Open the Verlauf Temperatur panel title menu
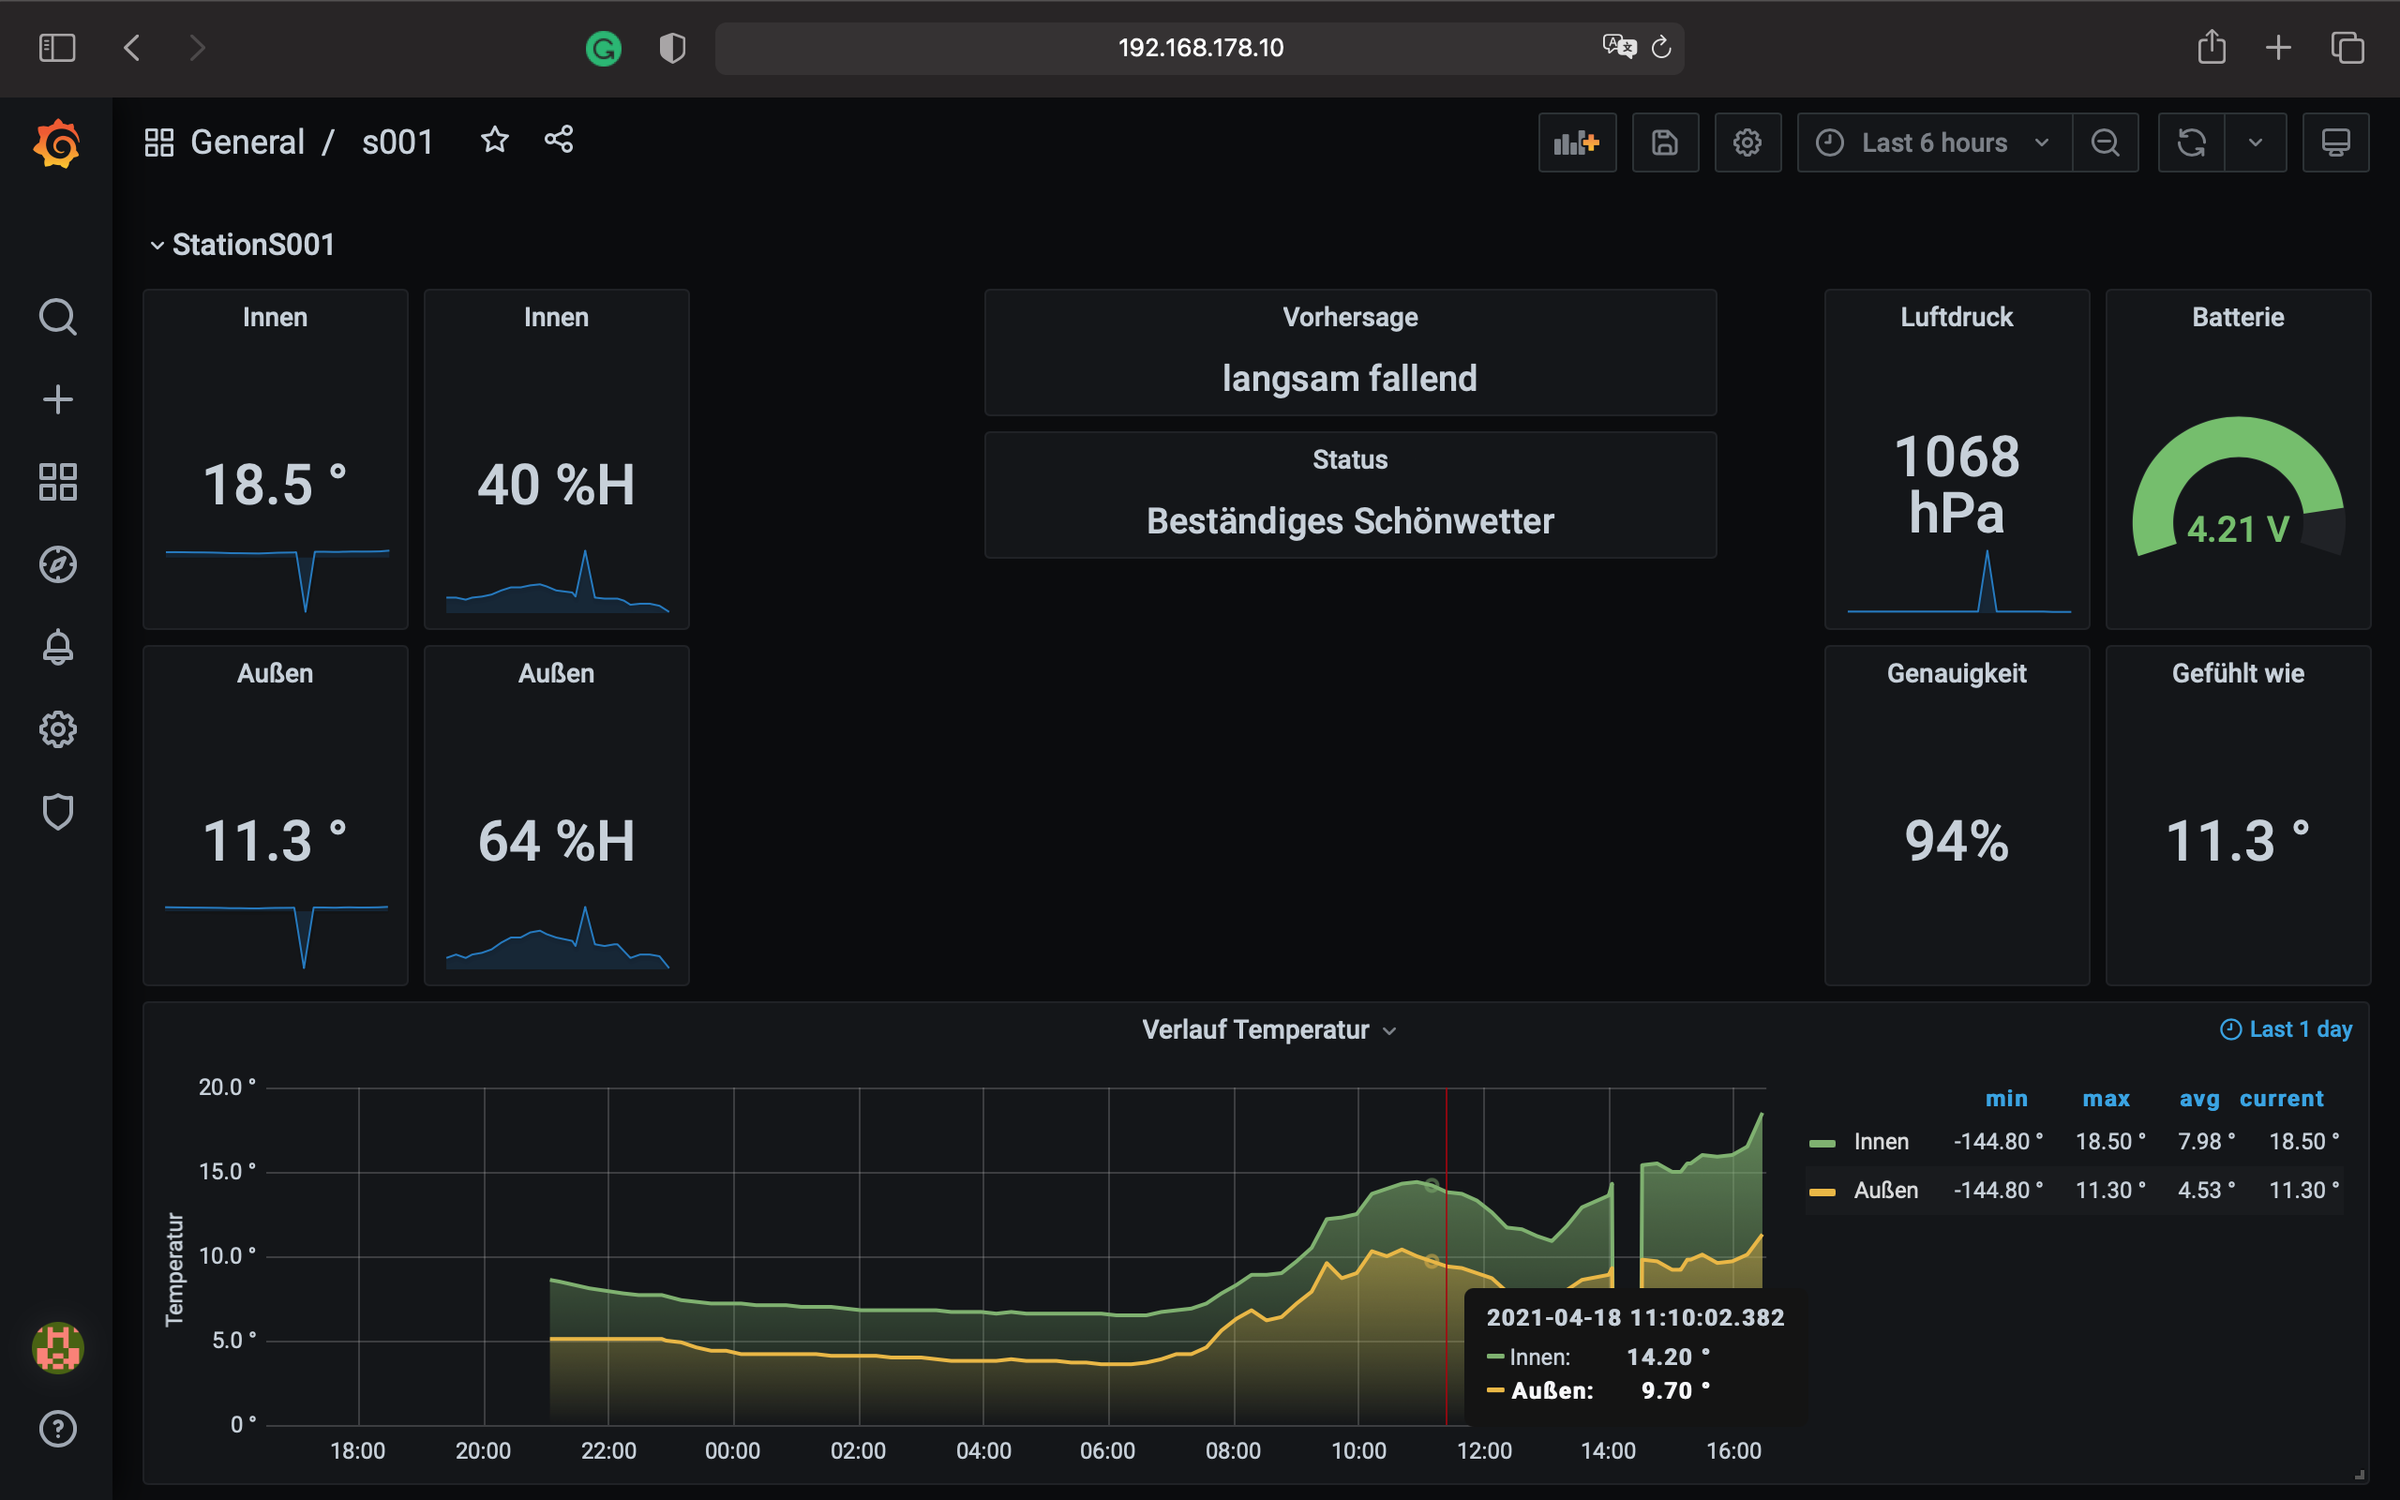Screen dimensions: 2400x1500 1255,1030
